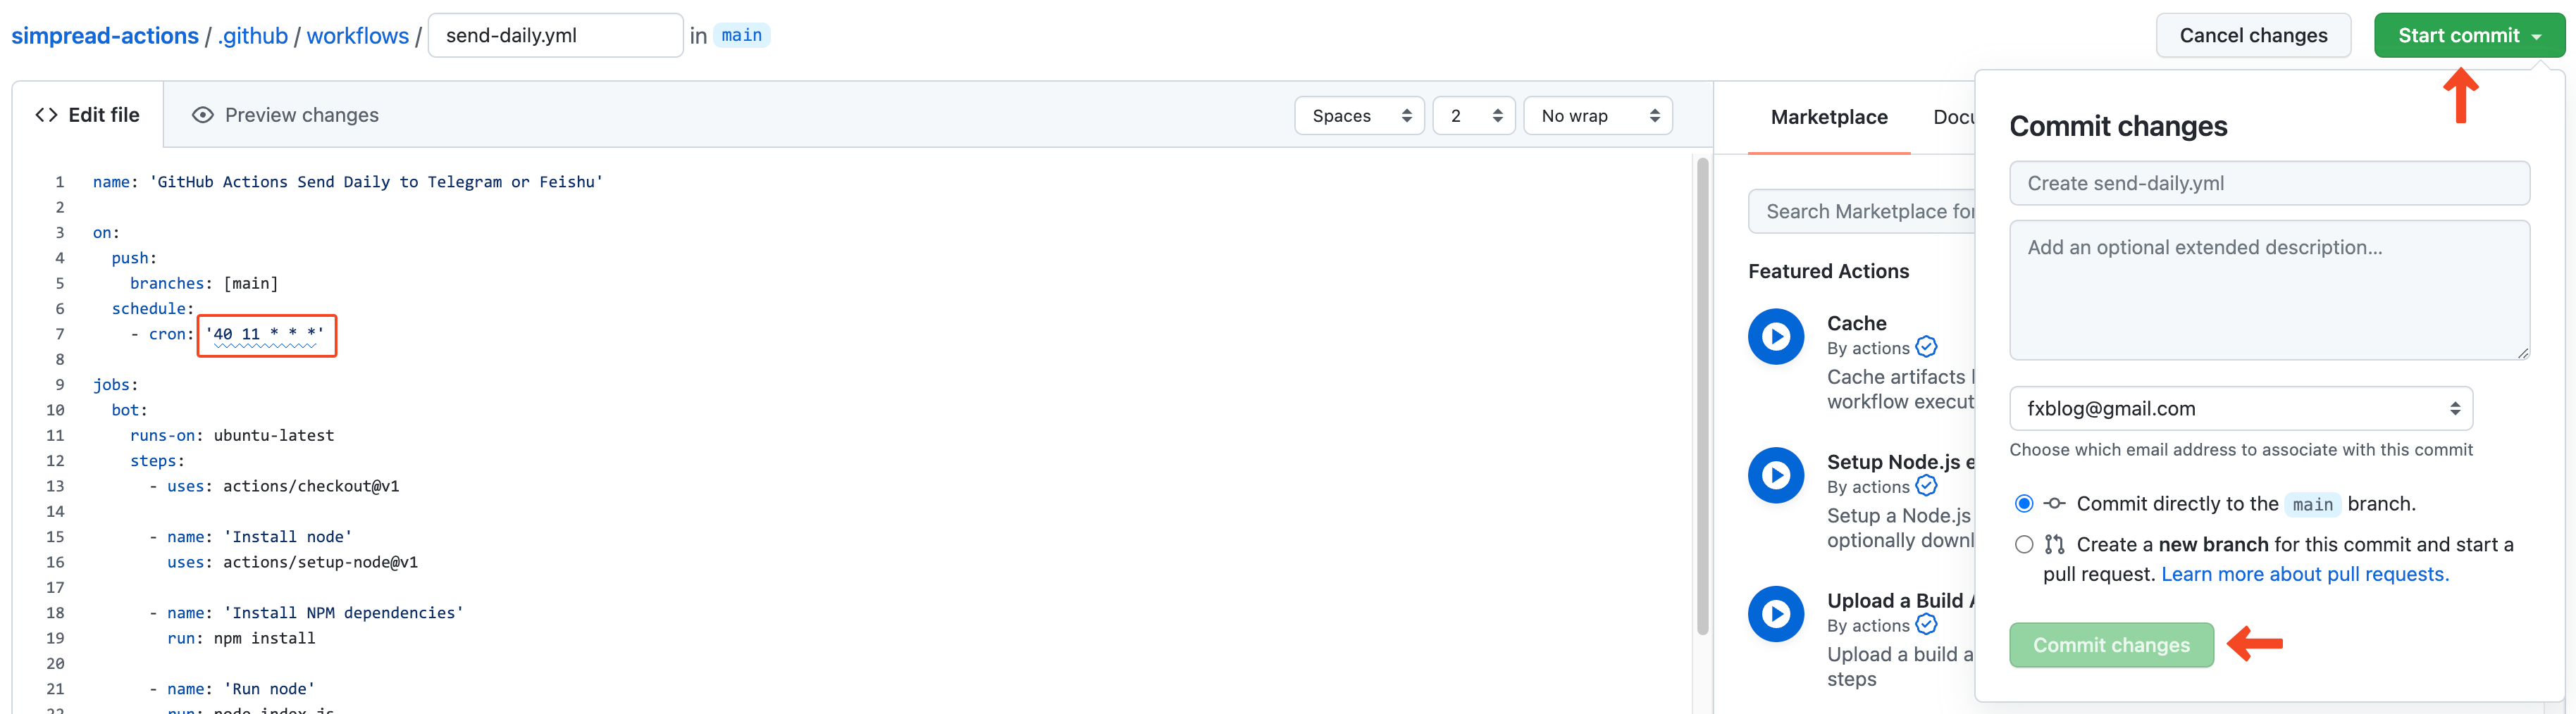Click the main branch label in breadcrumb
This screenshot has width=2576, height=714.
pyautogui.click(x=741, y=35)
